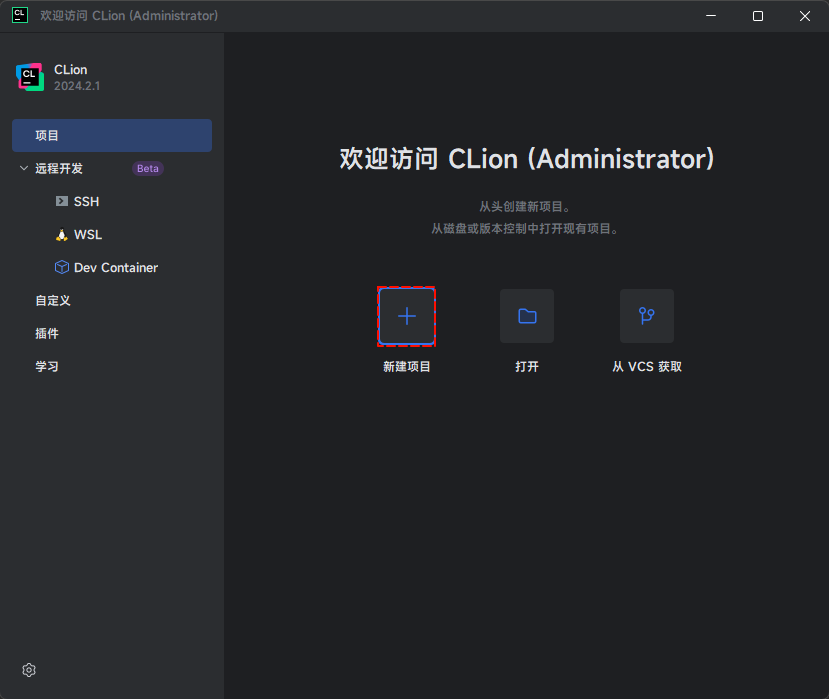Click the CLion logo above the sidebar list

pos(29,77)
